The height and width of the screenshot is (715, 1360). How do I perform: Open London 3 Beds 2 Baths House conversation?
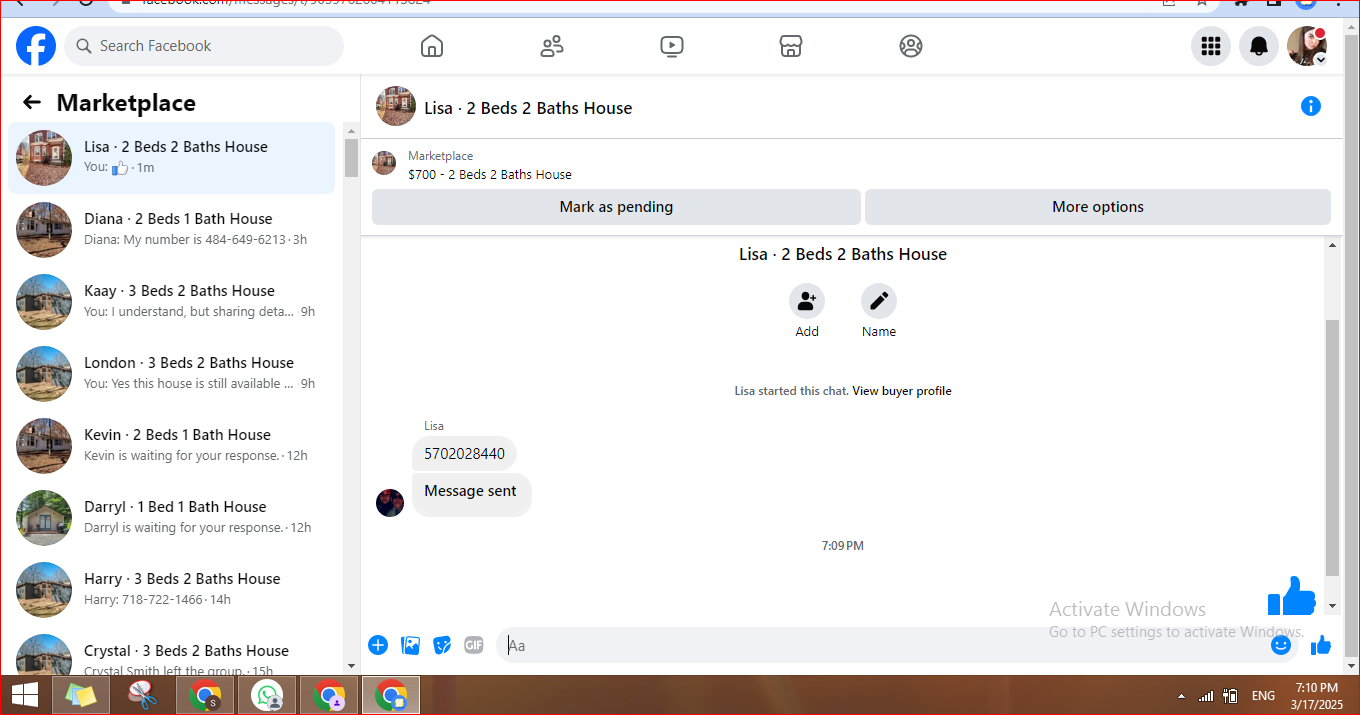[x=172, y=374]
